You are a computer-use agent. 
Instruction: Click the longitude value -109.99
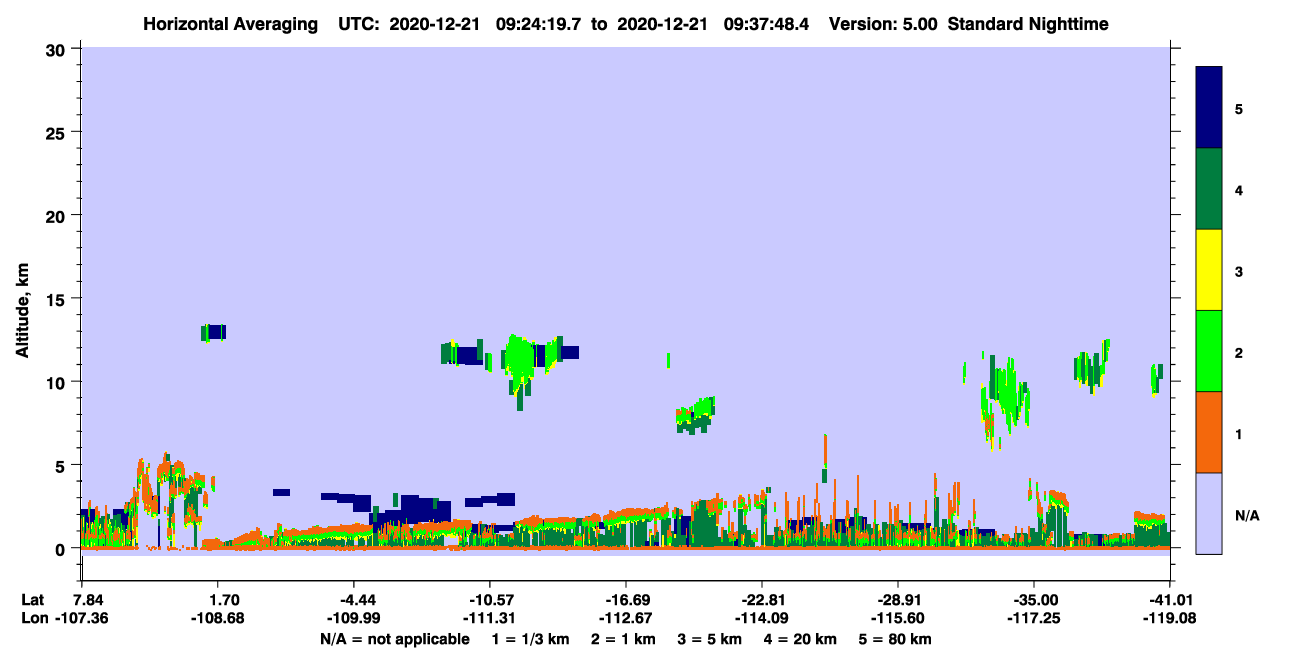(x=353, y=618)
